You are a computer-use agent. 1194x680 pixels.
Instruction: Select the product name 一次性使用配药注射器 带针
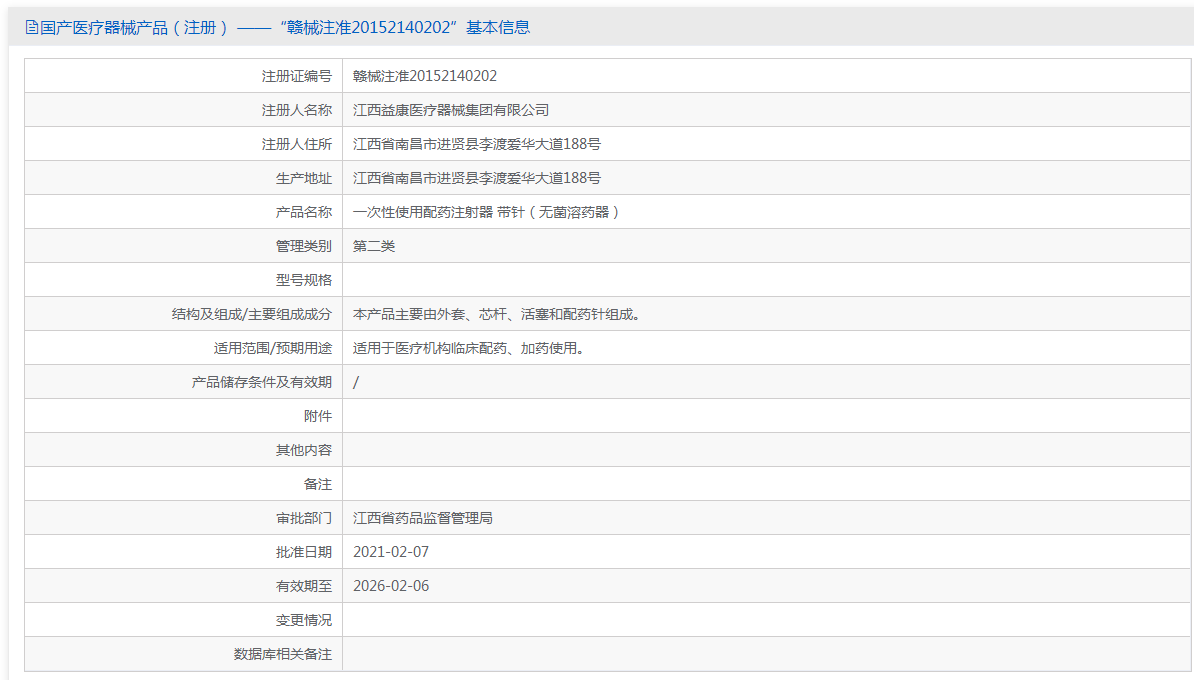point(439,212)
